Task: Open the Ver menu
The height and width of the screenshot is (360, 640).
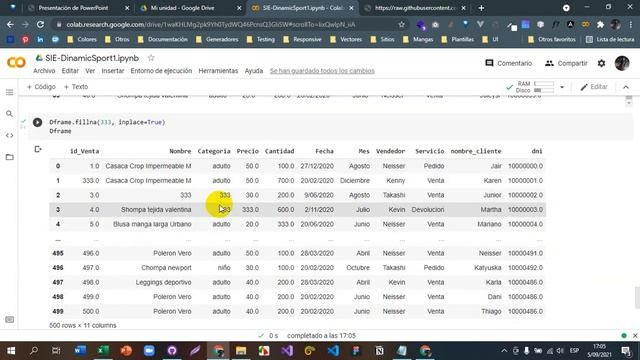Action: [x=90, y=71]
